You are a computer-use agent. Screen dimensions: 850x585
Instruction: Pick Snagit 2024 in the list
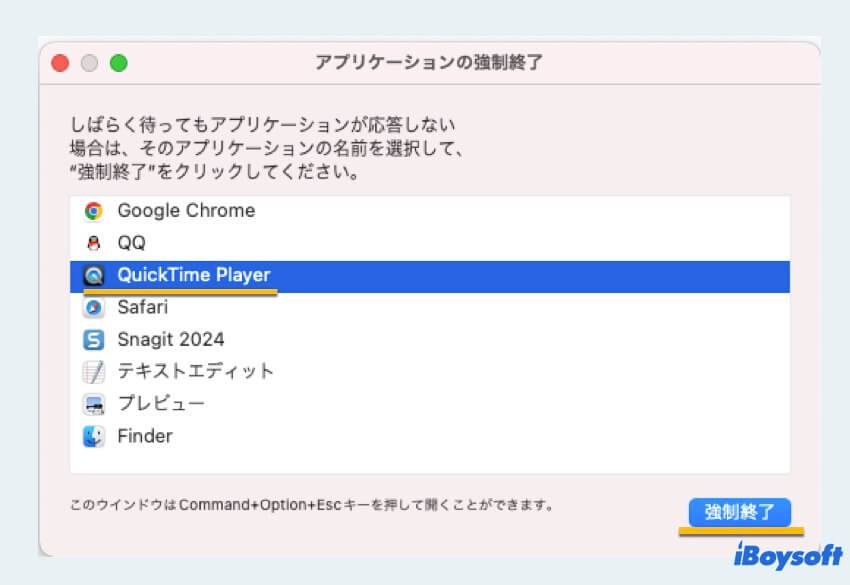(170, 340)
